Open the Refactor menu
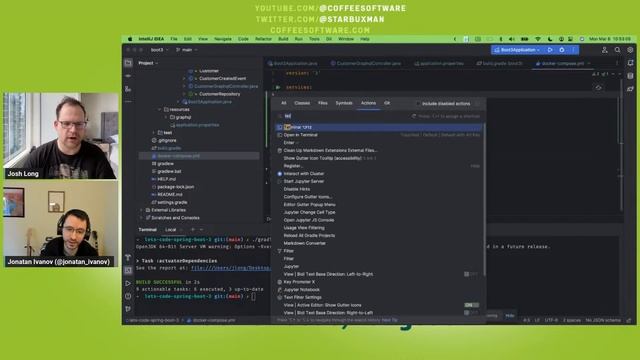640x360 pixels. pyautogui.click(x=263, y=39)
